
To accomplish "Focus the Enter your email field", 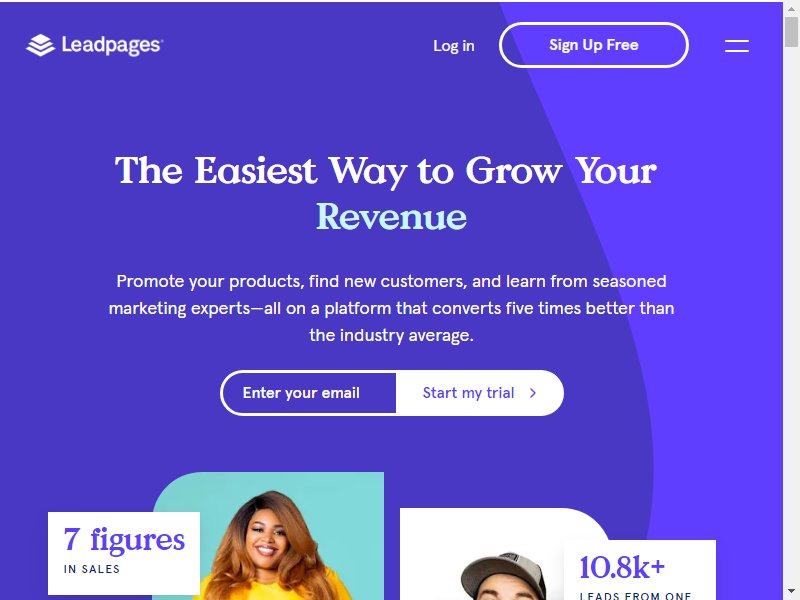I will click(309, 393).
